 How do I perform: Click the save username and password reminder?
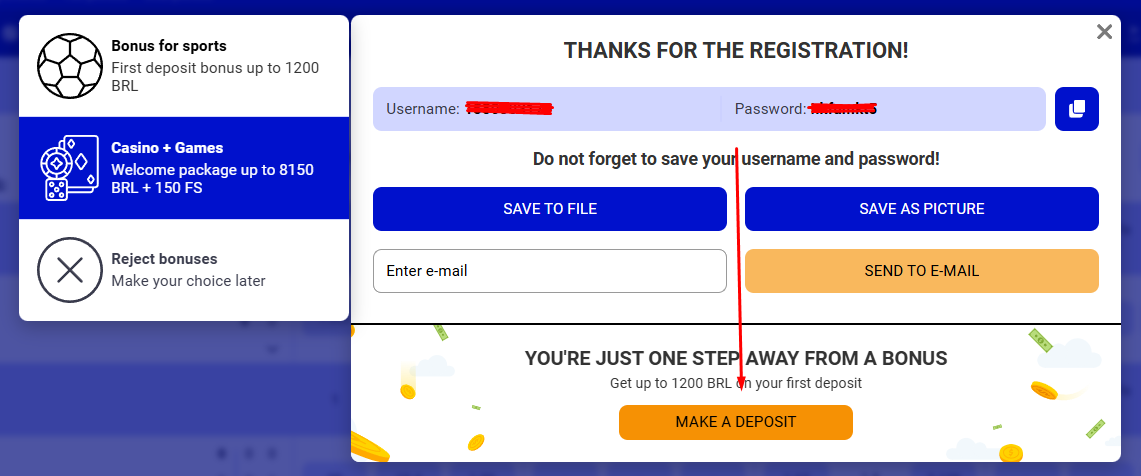tap(735, 159)
